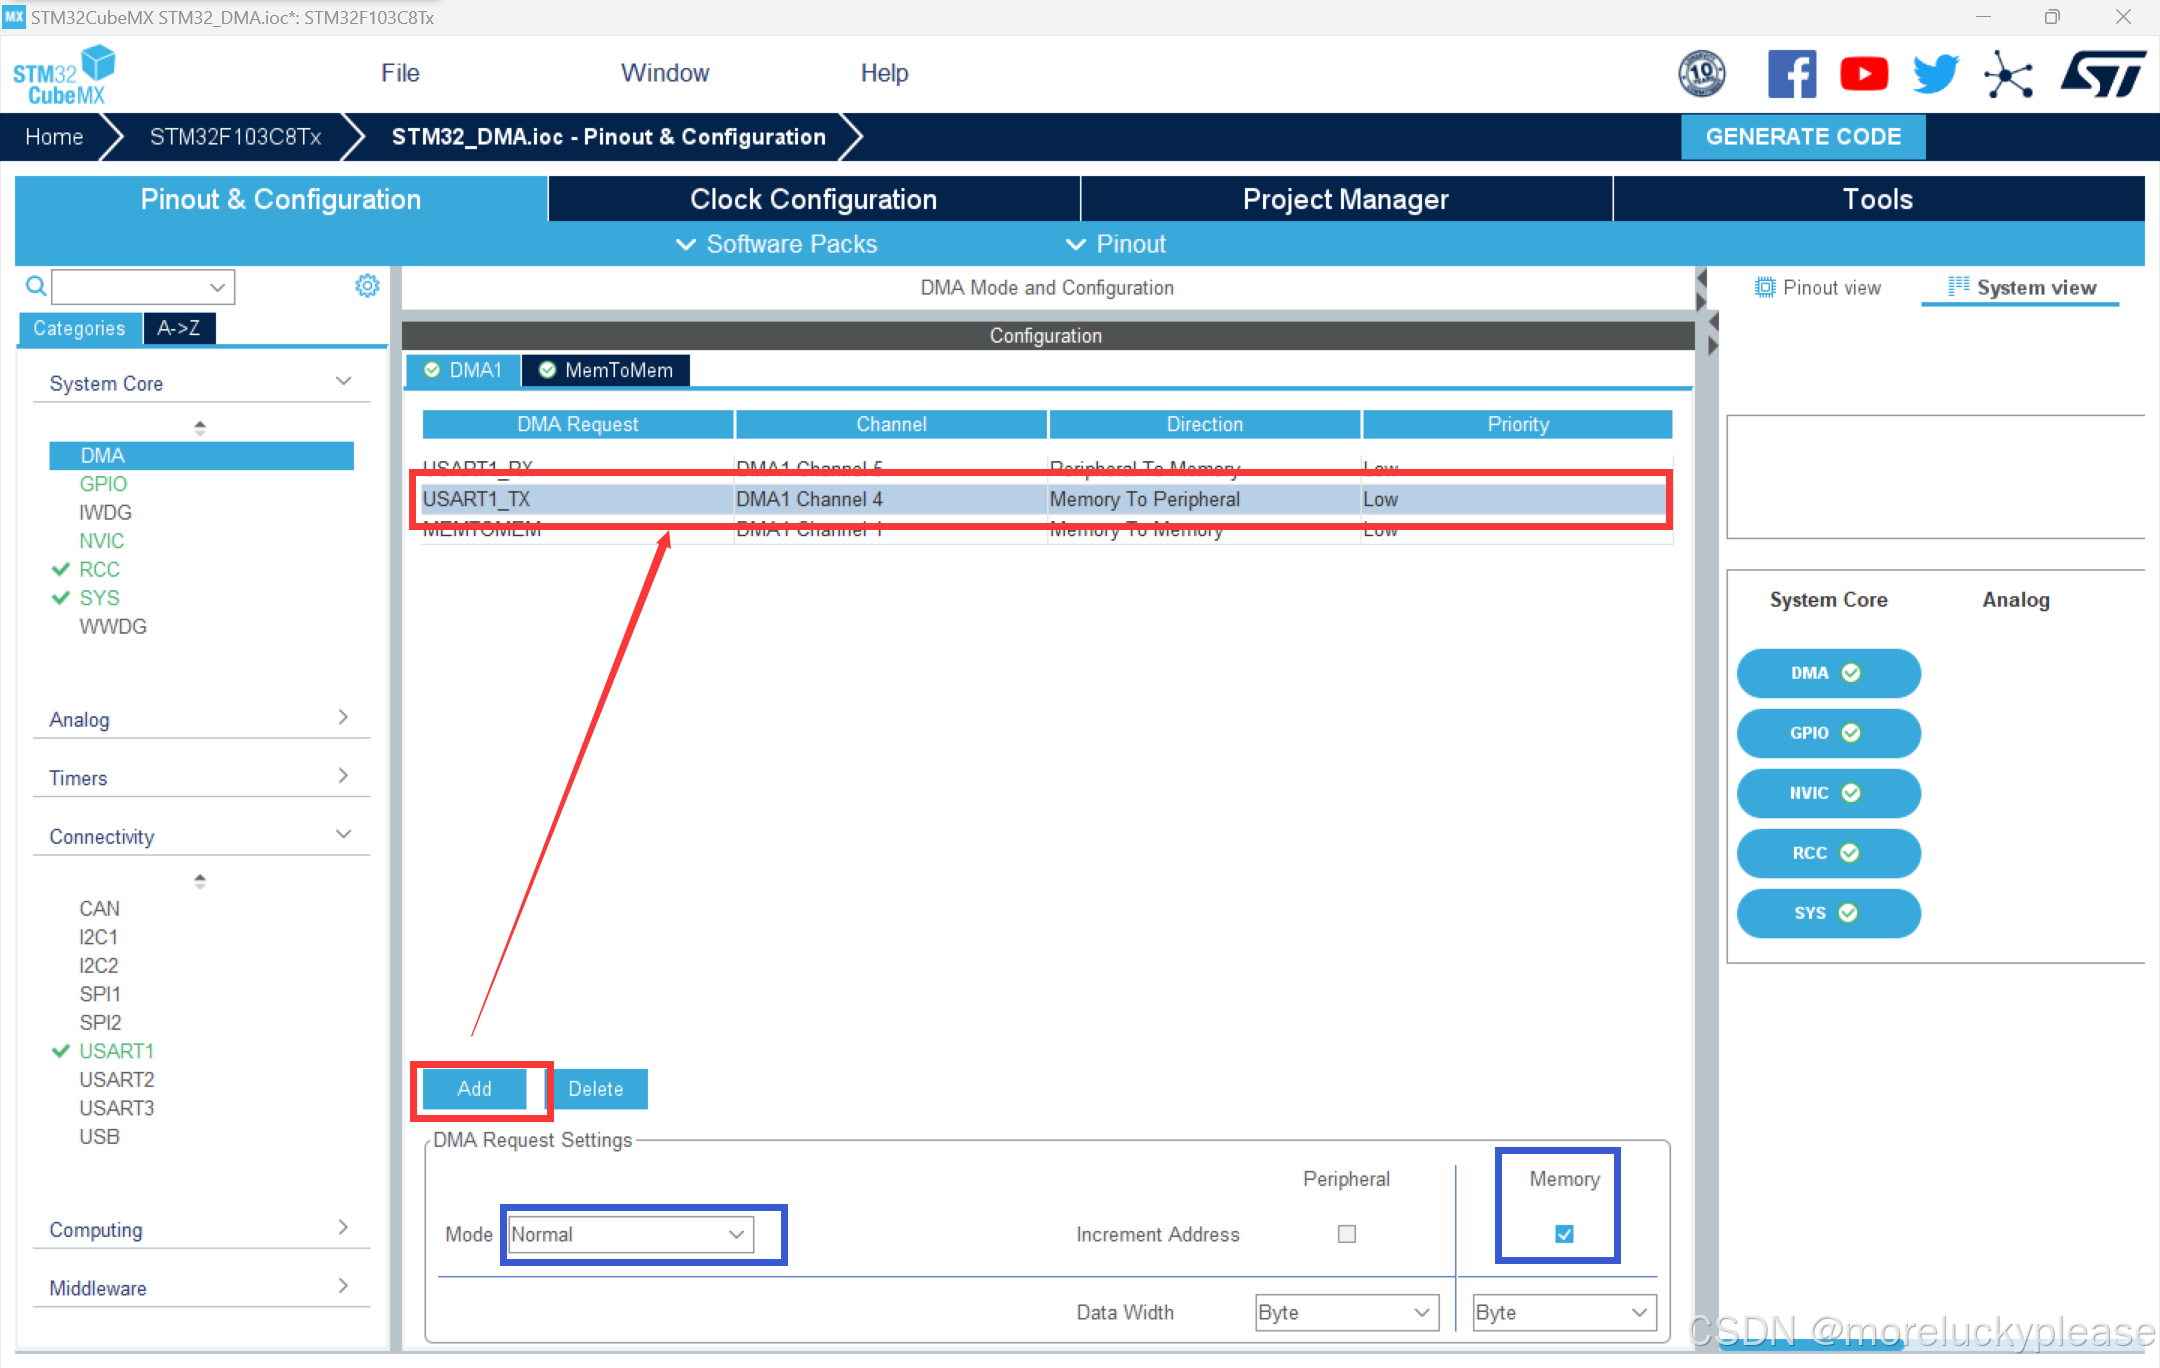Switch to Clock Configuration tab

coord(813,199)
